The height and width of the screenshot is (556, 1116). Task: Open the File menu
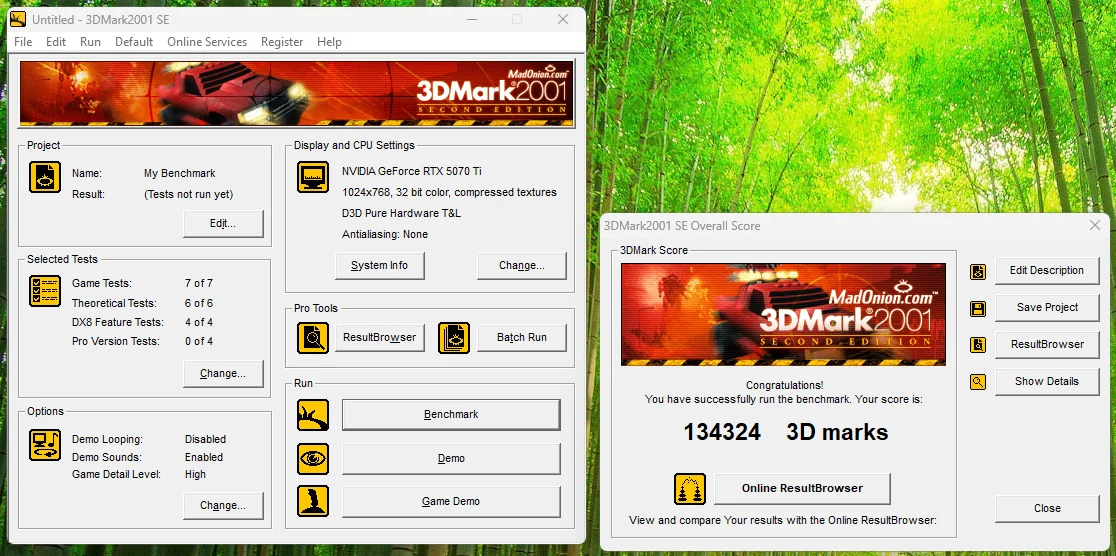coord(23,42)
